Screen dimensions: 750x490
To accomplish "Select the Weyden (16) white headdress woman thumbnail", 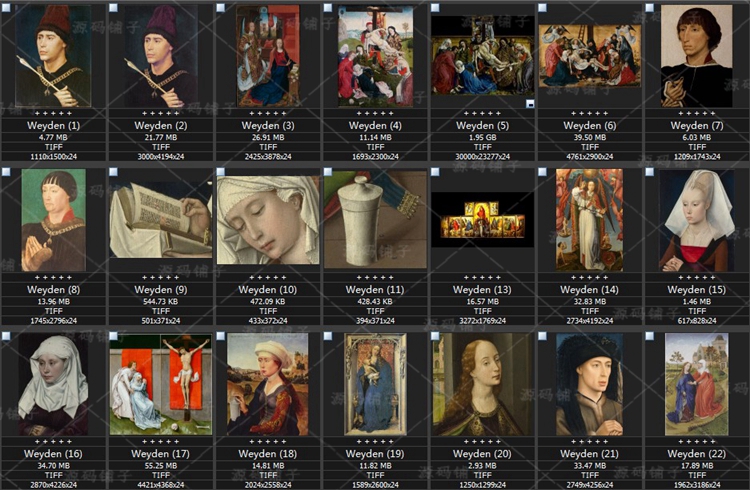I will coord(53,384).
